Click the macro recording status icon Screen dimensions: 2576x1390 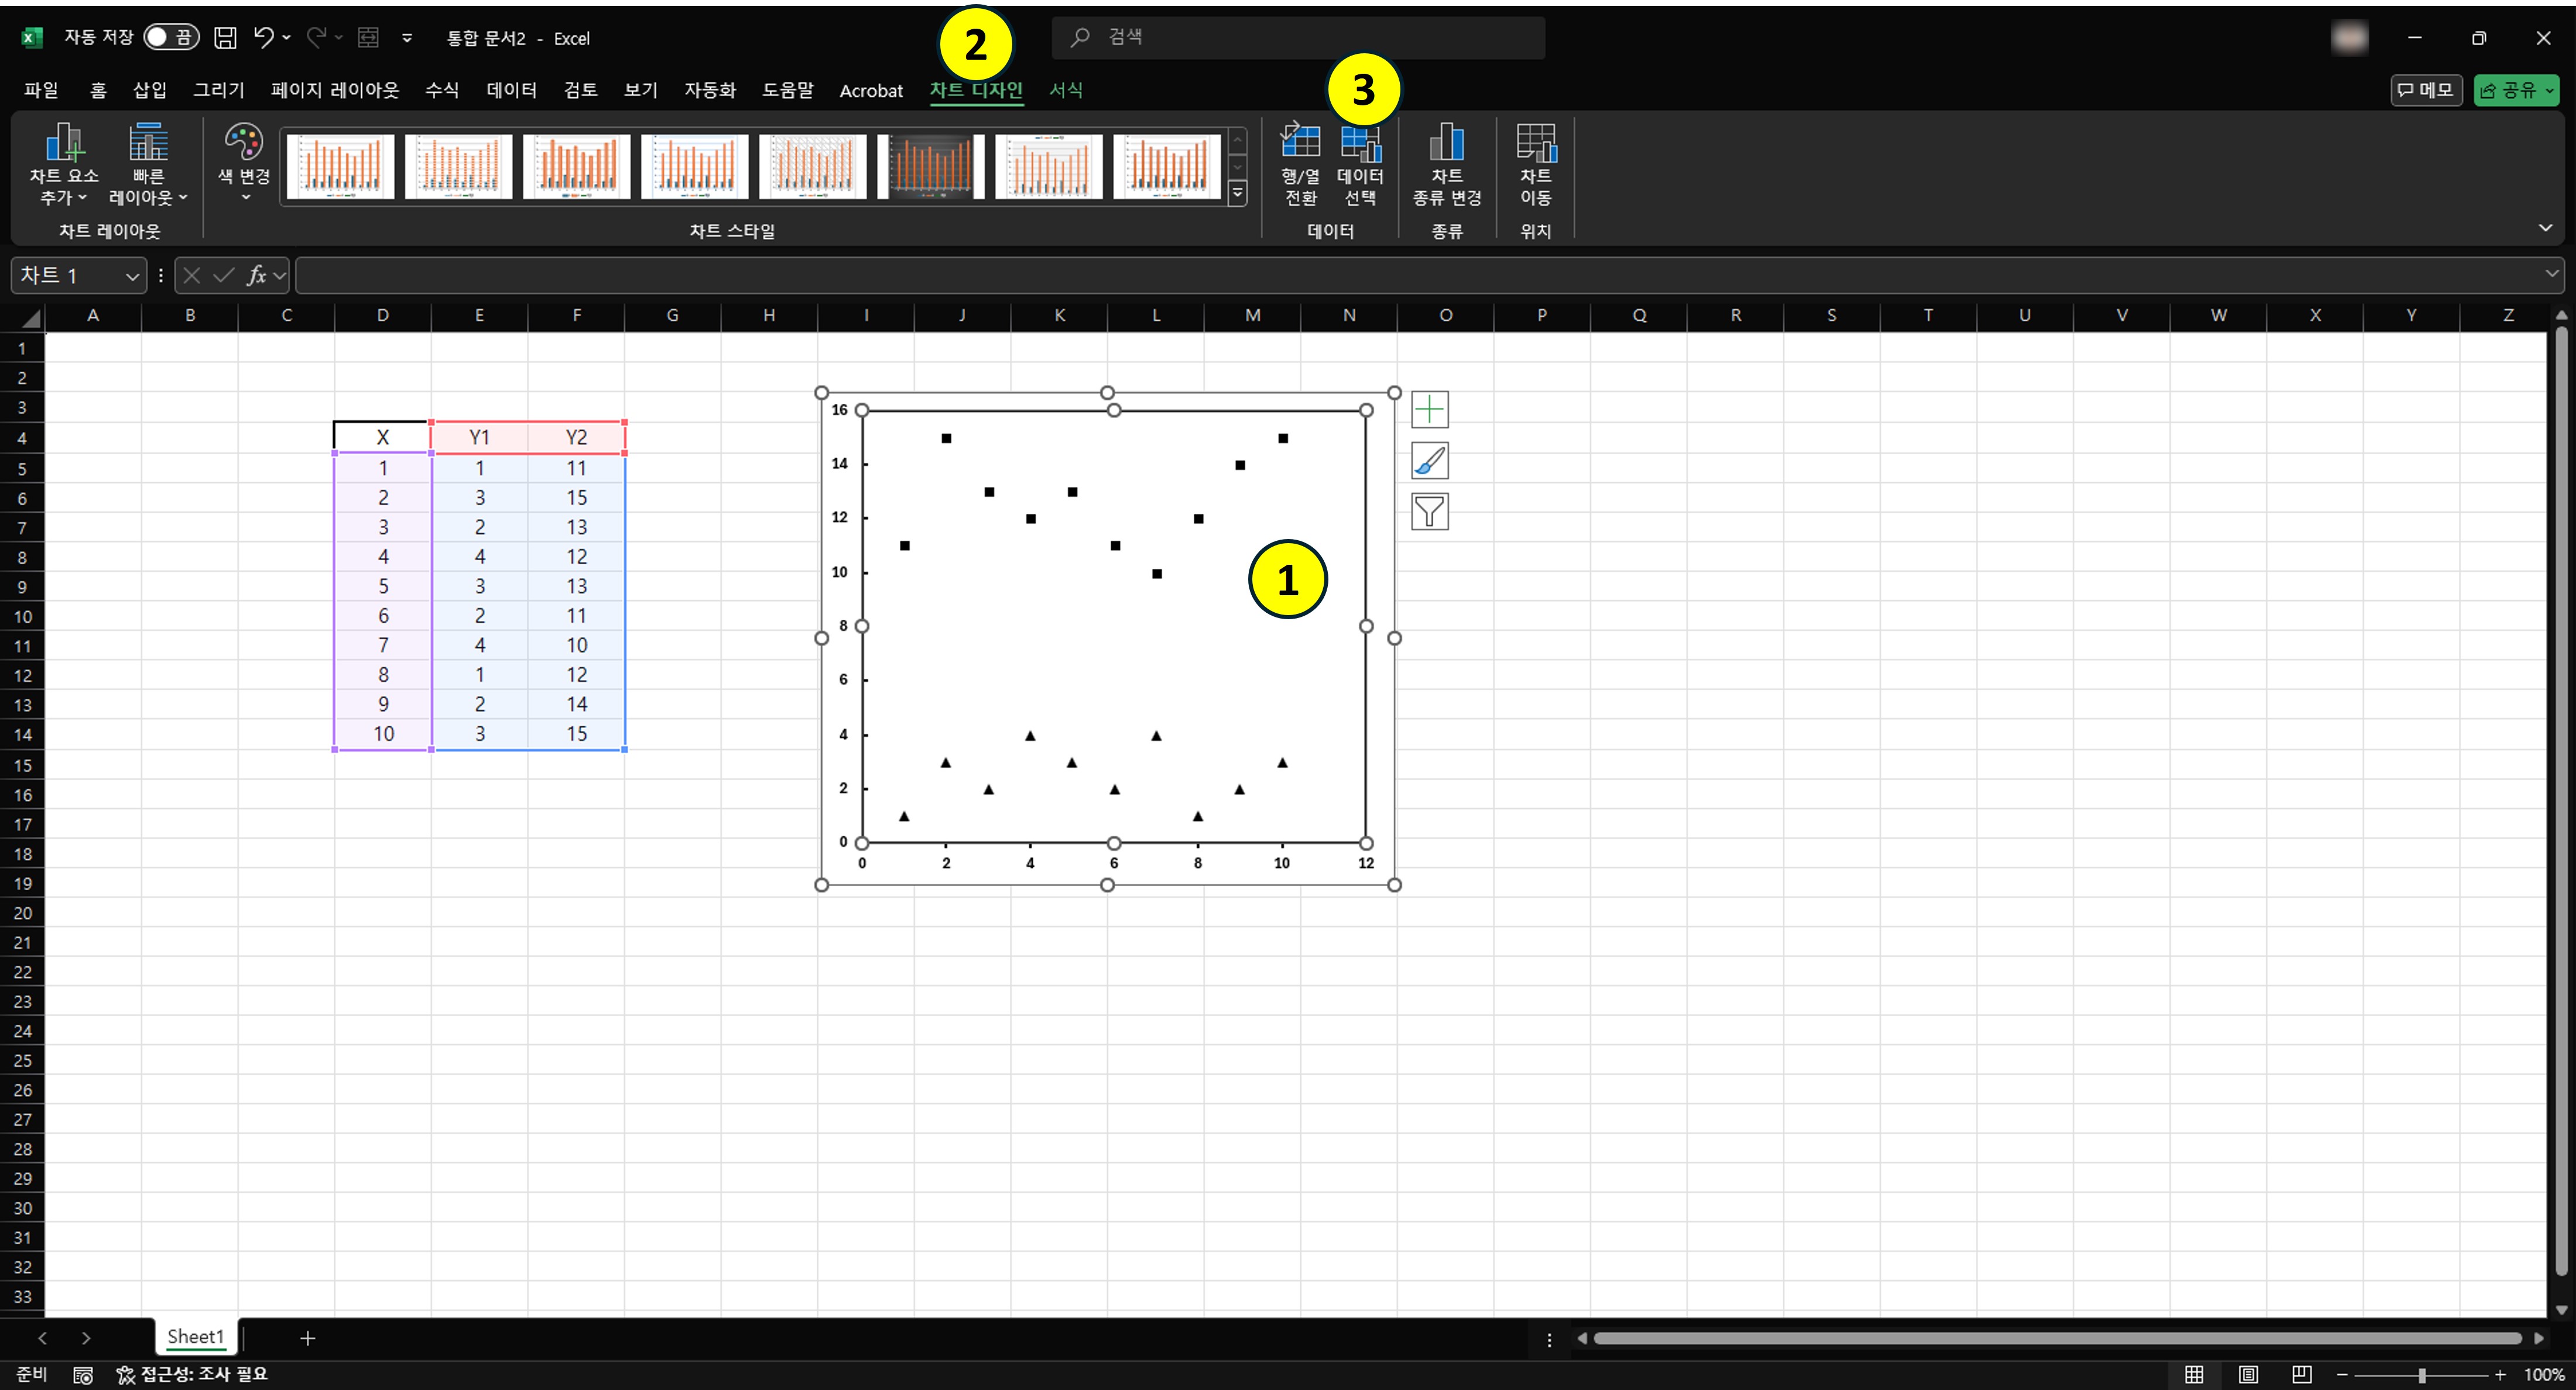pyautogui.click(x=83, y=1375)
